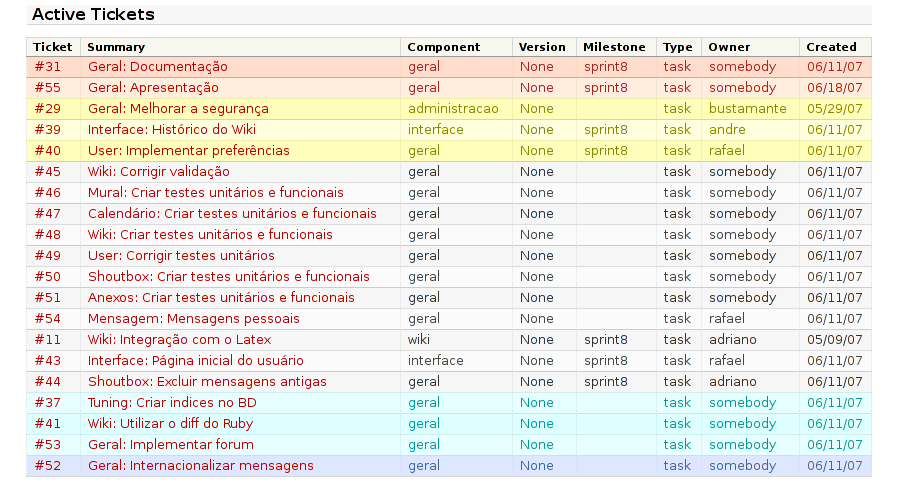Open 'Tuning: Criar indices no BD'
The height and width of the screenshot is (487, 910).
pos(172,403)
